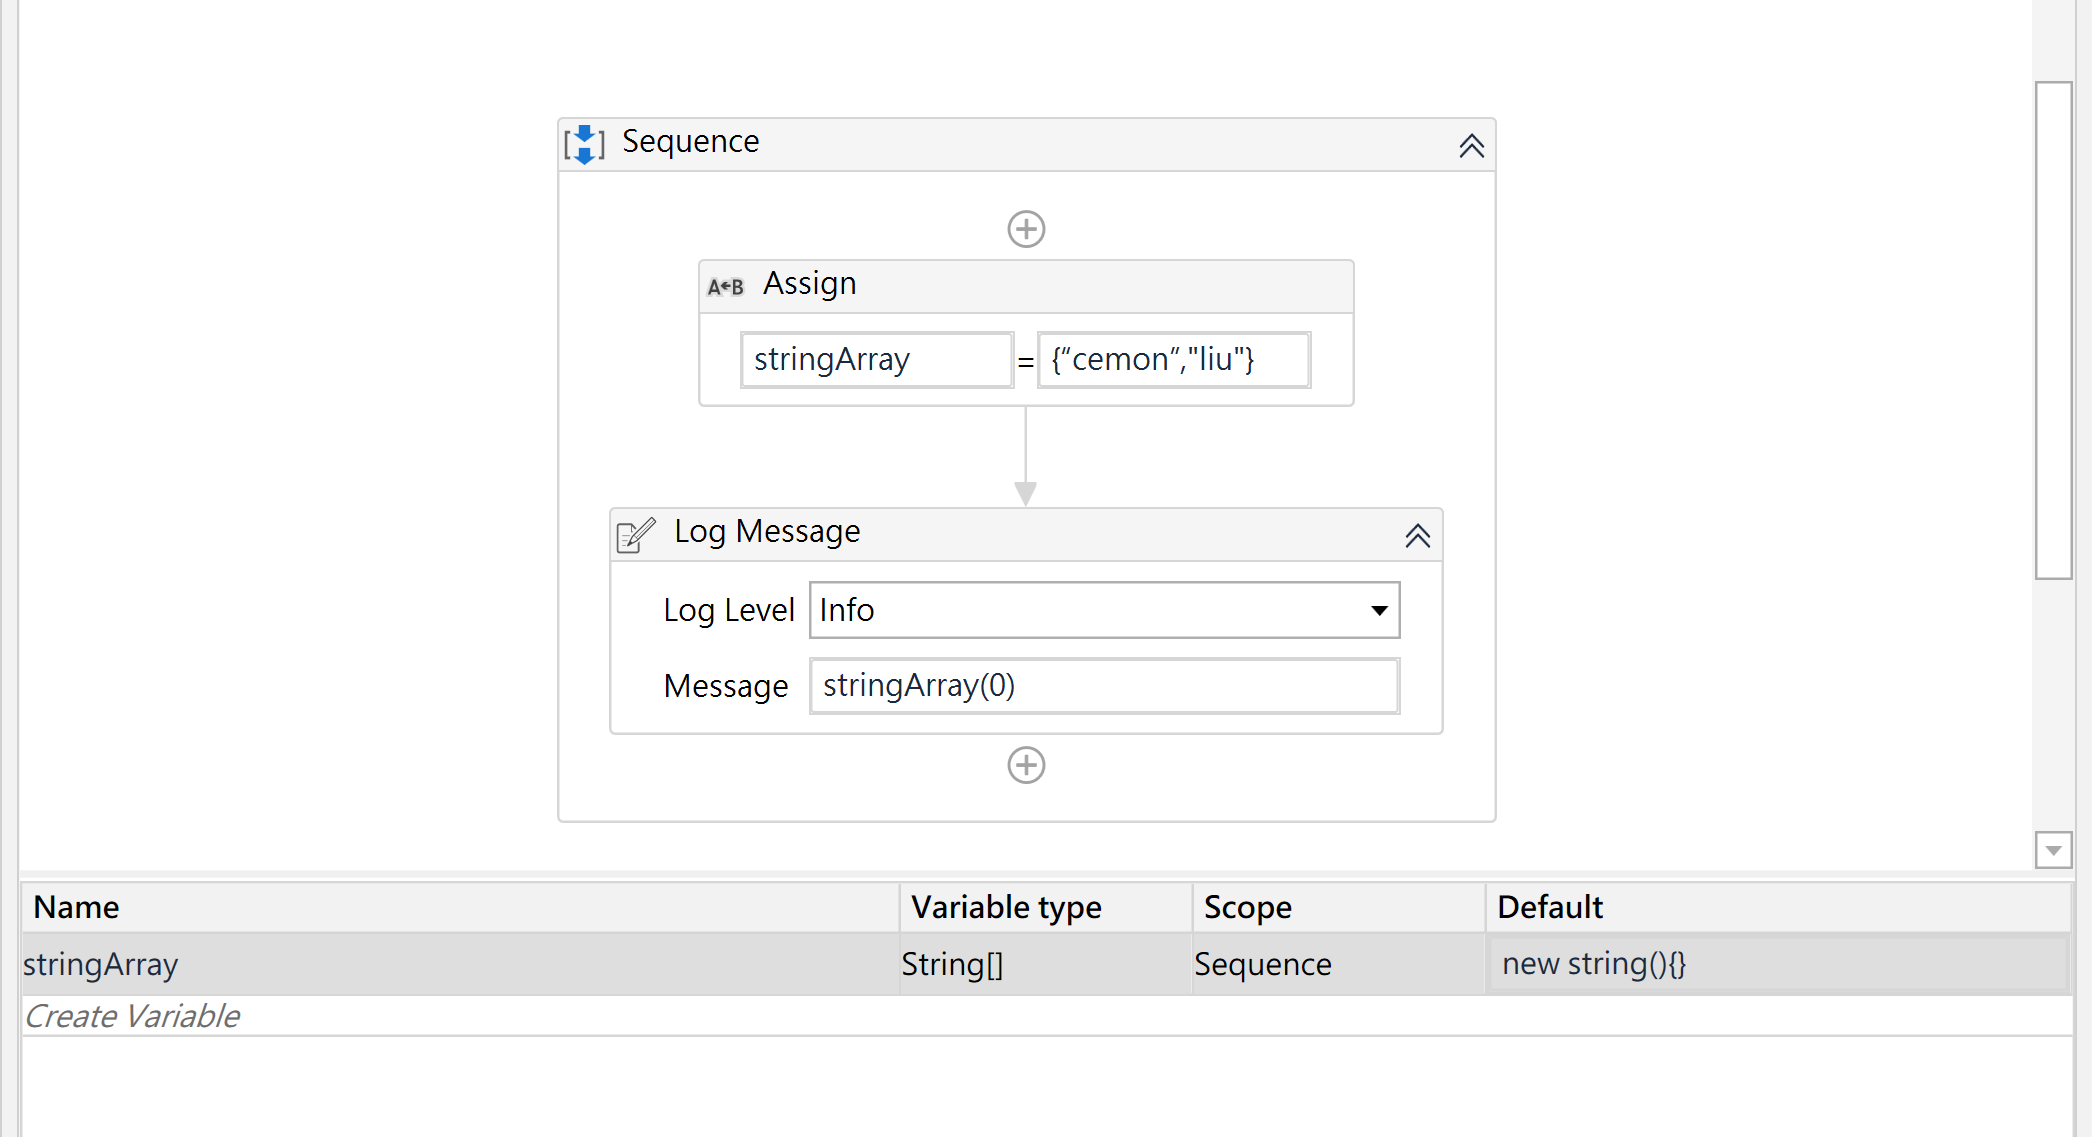Click the Message field with stringArray(0)
The width and height of the screenshot is (2092, 1137).
coord(1103,686)
